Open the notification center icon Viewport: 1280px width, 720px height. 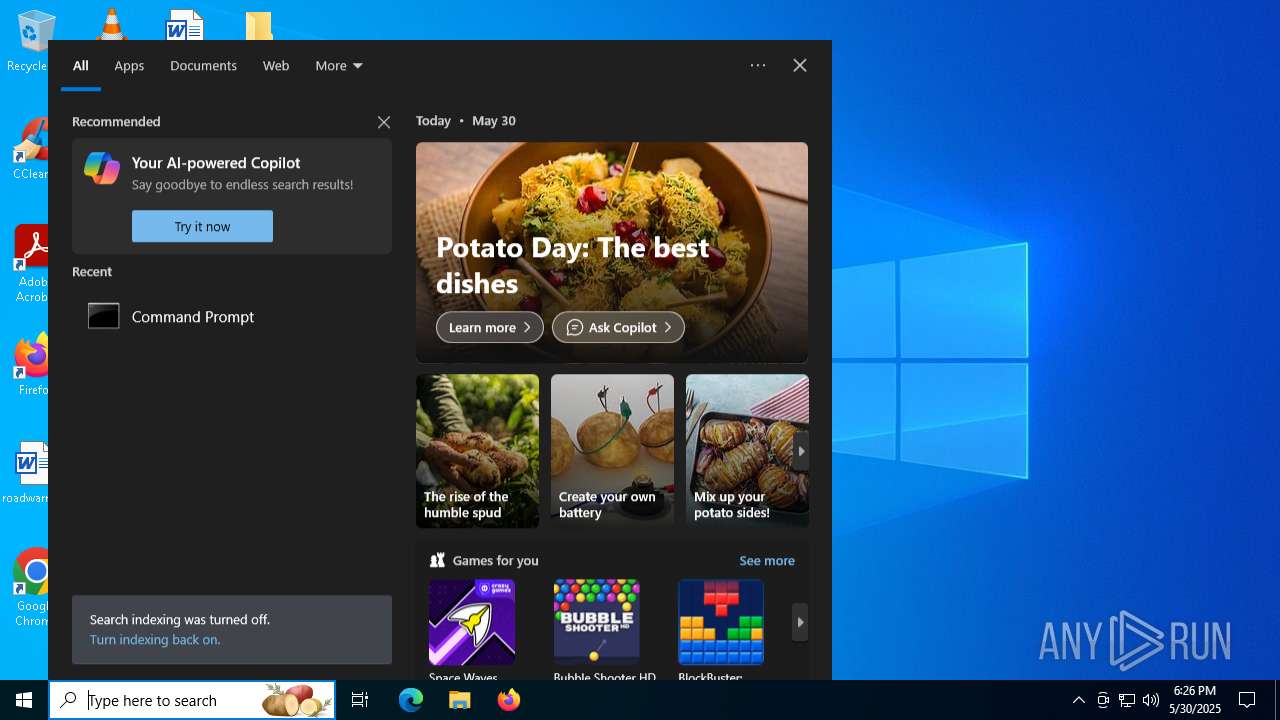1247,700
